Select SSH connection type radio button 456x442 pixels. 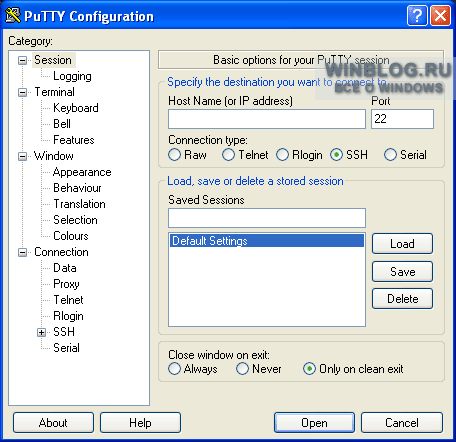coord(336,155)
